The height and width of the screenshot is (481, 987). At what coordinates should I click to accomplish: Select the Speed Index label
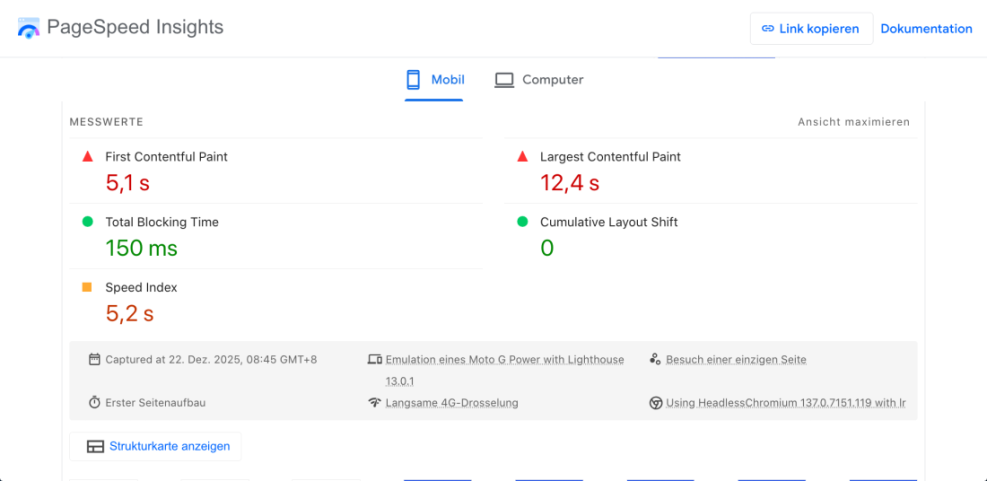click(141, 288)
